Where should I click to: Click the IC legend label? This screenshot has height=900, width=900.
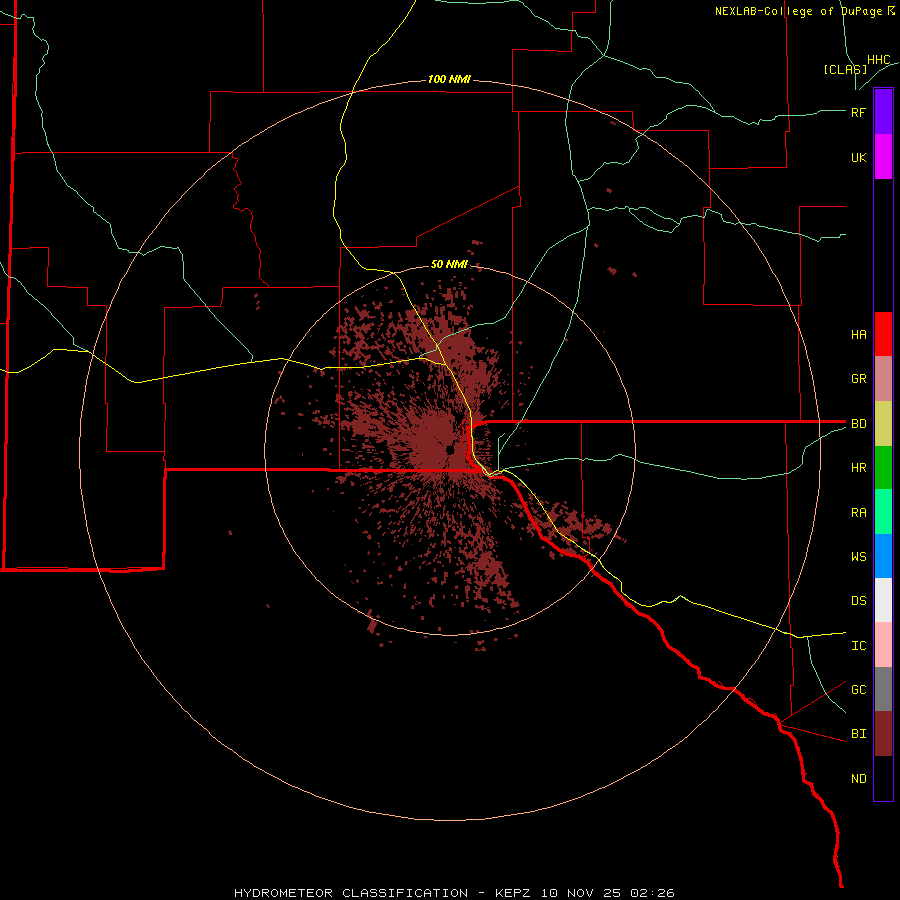858,646
